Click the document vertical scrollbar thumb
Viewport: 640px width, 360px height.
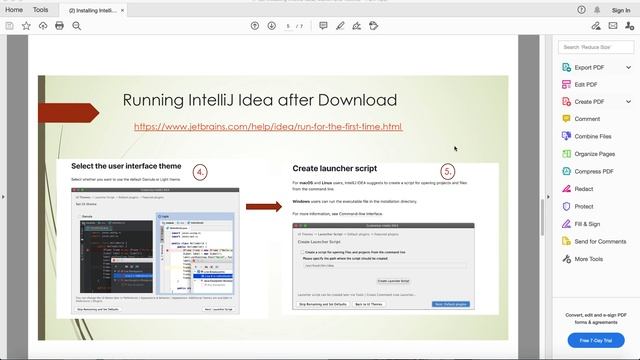click(542, 218)
